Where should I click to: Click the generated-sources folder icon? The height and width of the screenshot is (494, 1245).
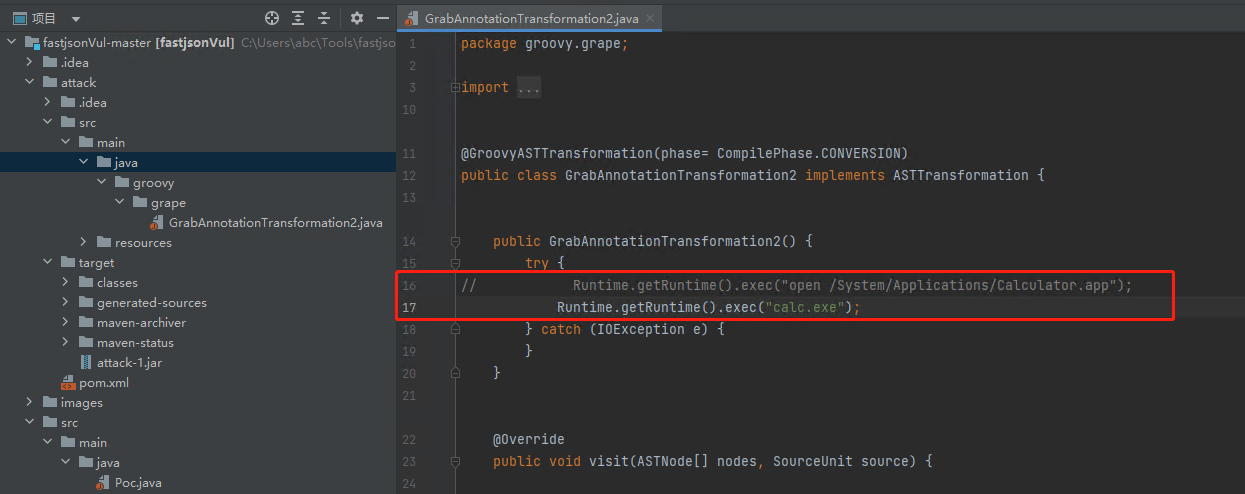tap(86, 302)
